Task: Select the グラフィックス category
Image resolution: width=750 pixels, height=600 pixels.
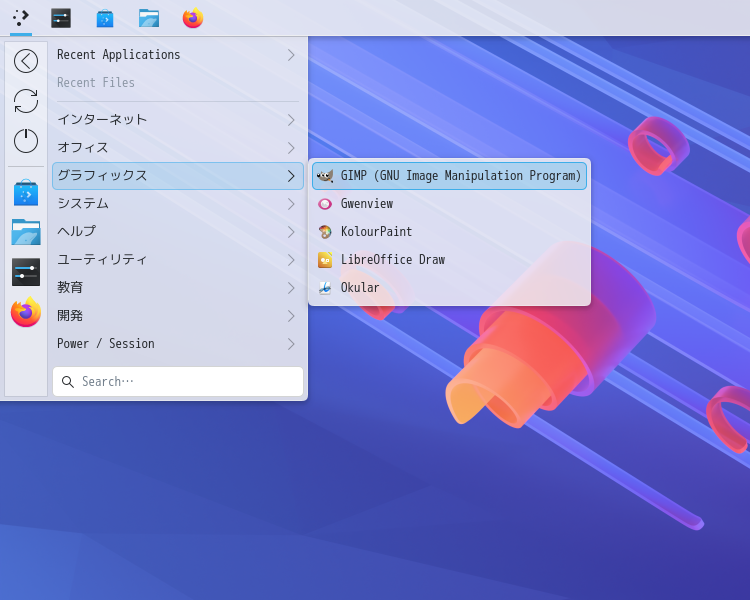Action: coord(177,176)
